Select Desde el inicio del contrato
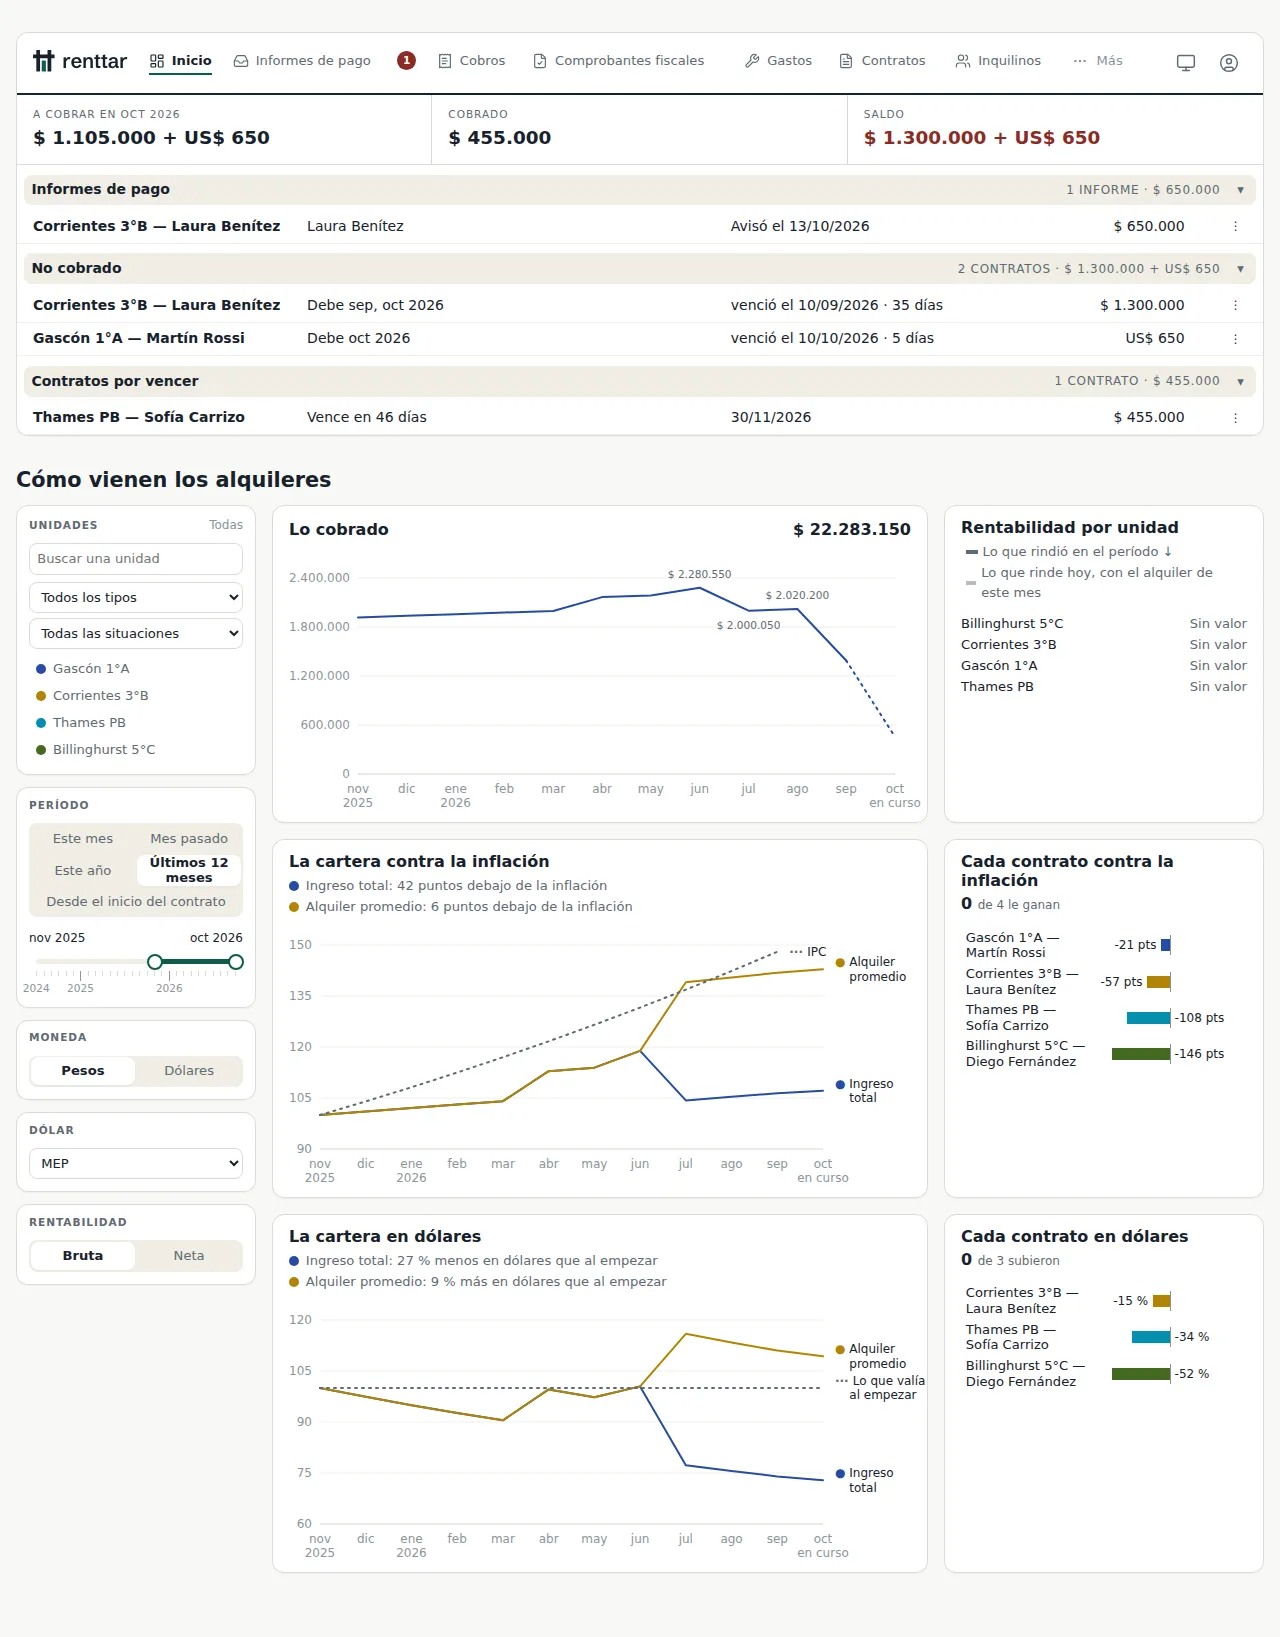The image size is (1280, 1637). click(x=136, y=901)
